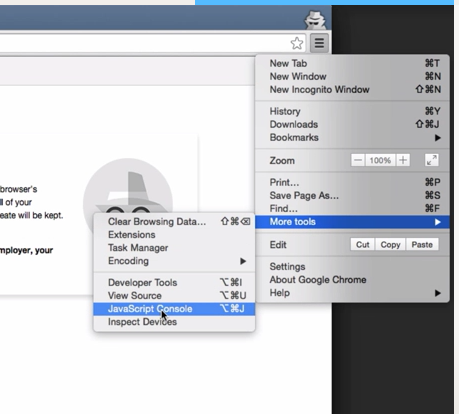
Task: Open Extensions from More tools submenu
Action: coord(174,235)
